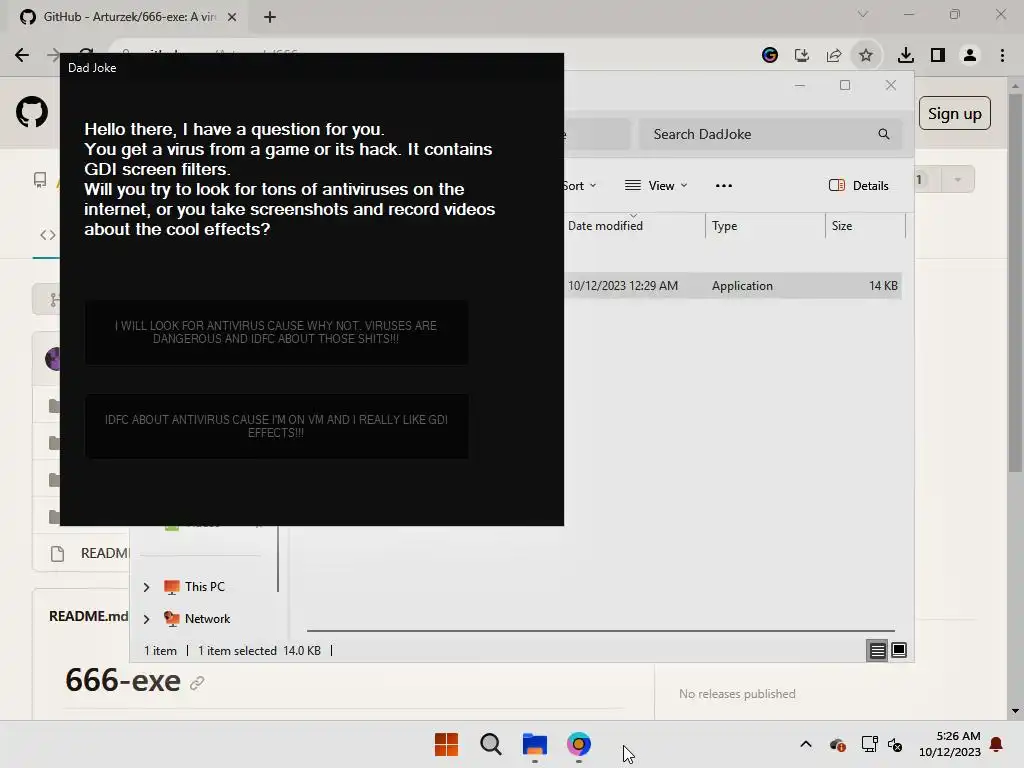Viewport: 1024px width, 768px height.
Task: Show hidden system tray icons
Action: pos(806,744)
